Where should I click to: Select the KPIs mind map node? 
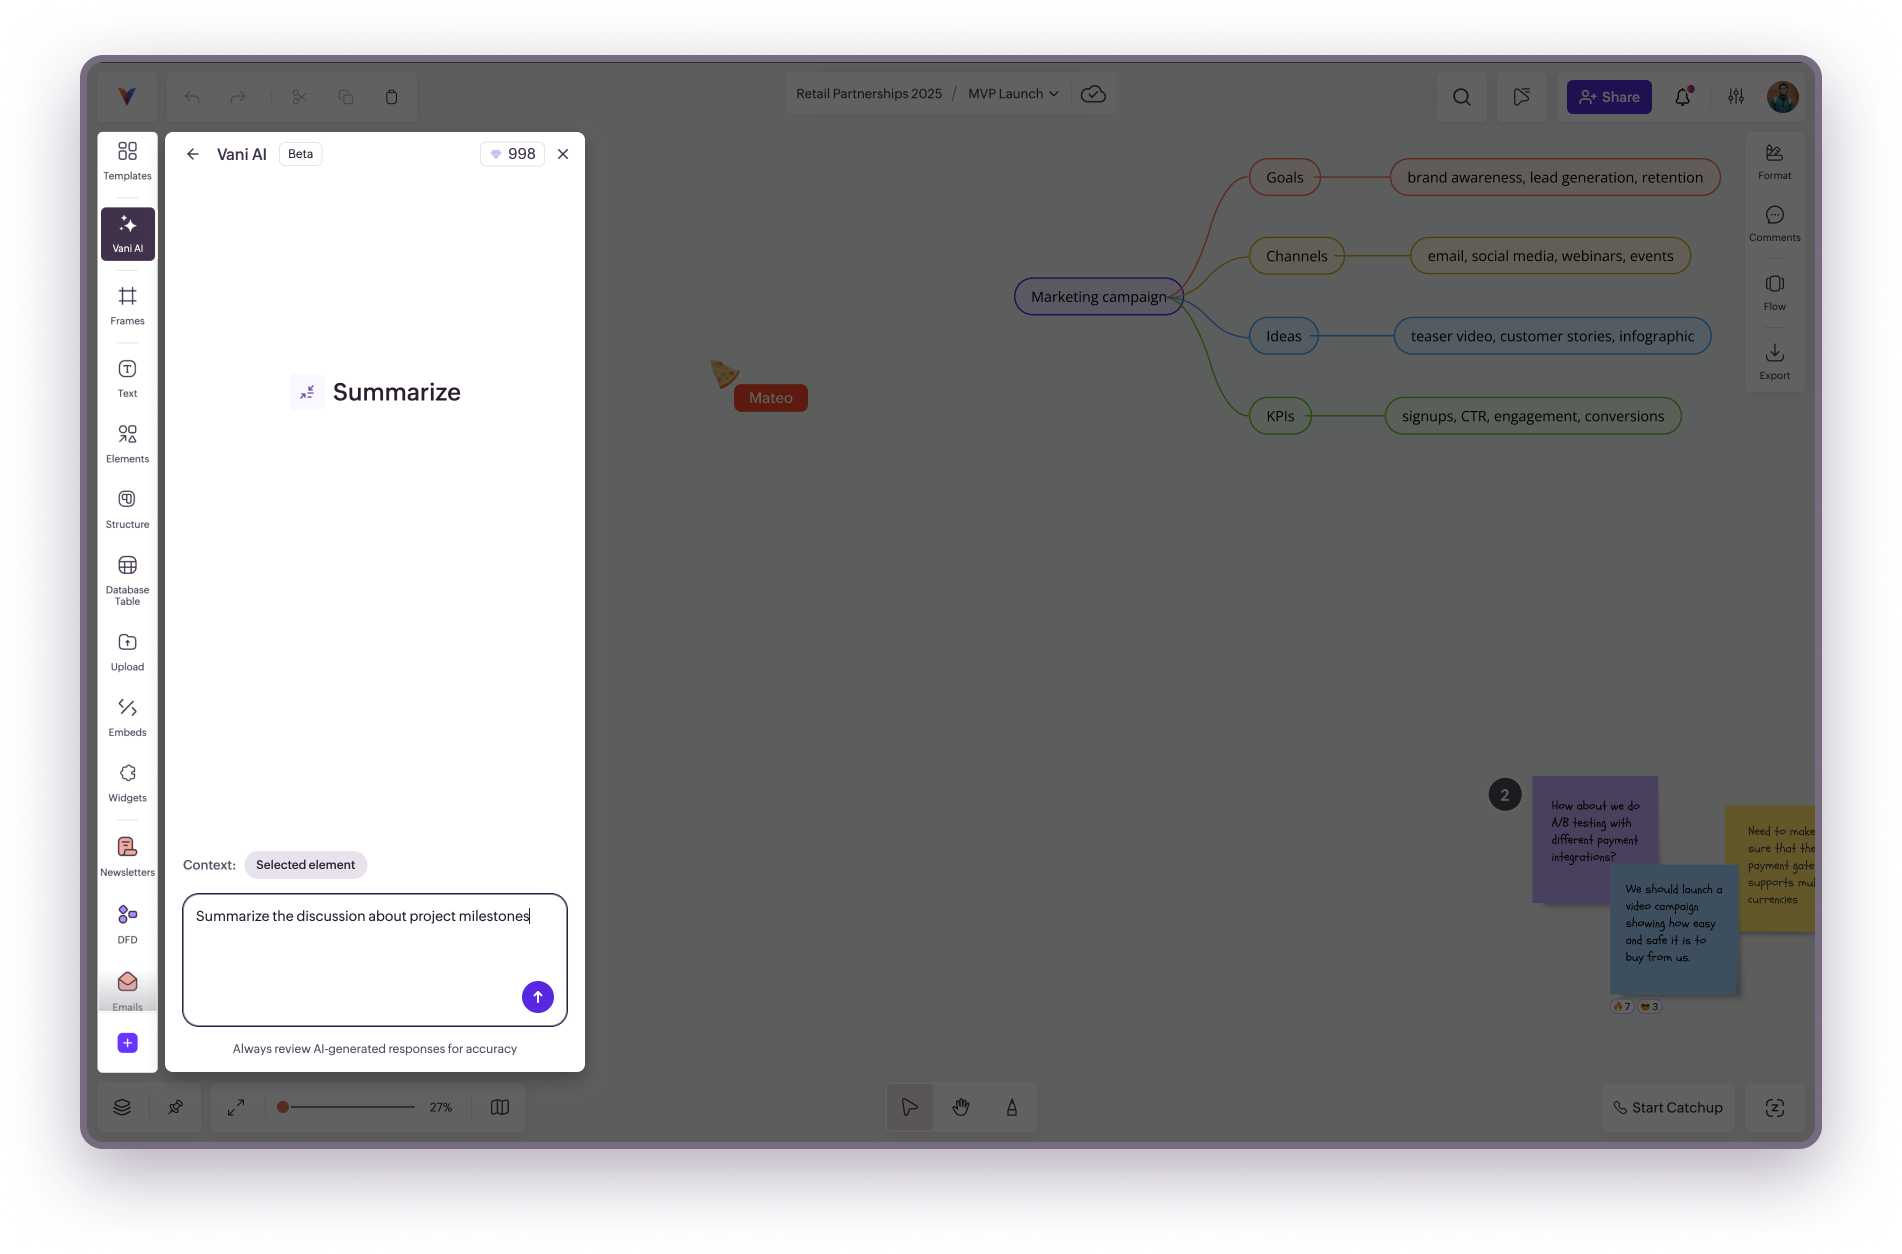[1280, 416]
